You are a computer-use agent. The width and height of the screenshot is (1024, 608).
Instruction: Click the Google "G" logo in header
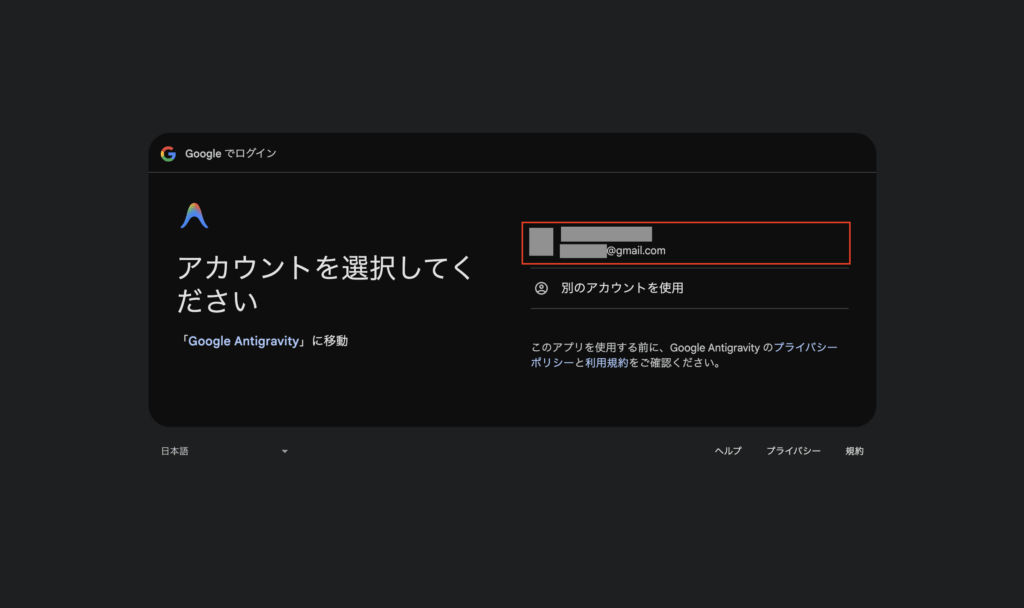(168, 154)
